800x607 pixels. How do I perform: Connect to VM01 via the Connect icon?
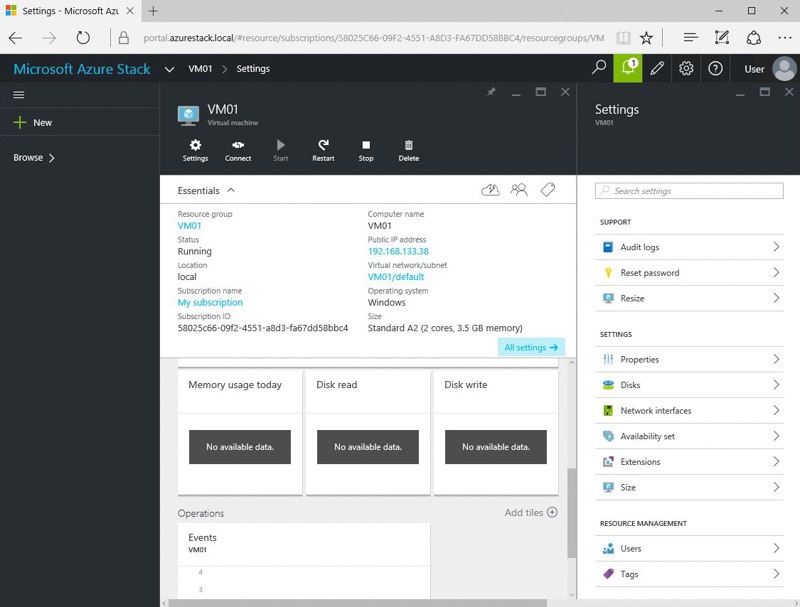pos(238,151)
